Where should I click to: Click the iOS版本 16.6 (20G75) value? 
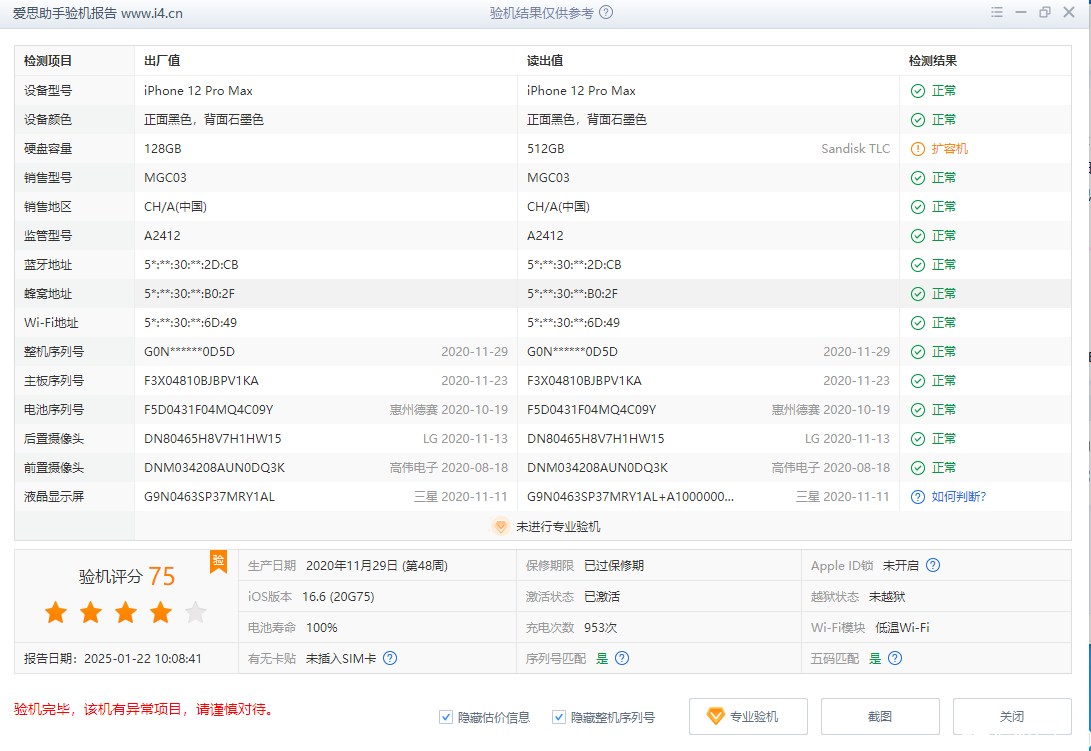(338, 596)
